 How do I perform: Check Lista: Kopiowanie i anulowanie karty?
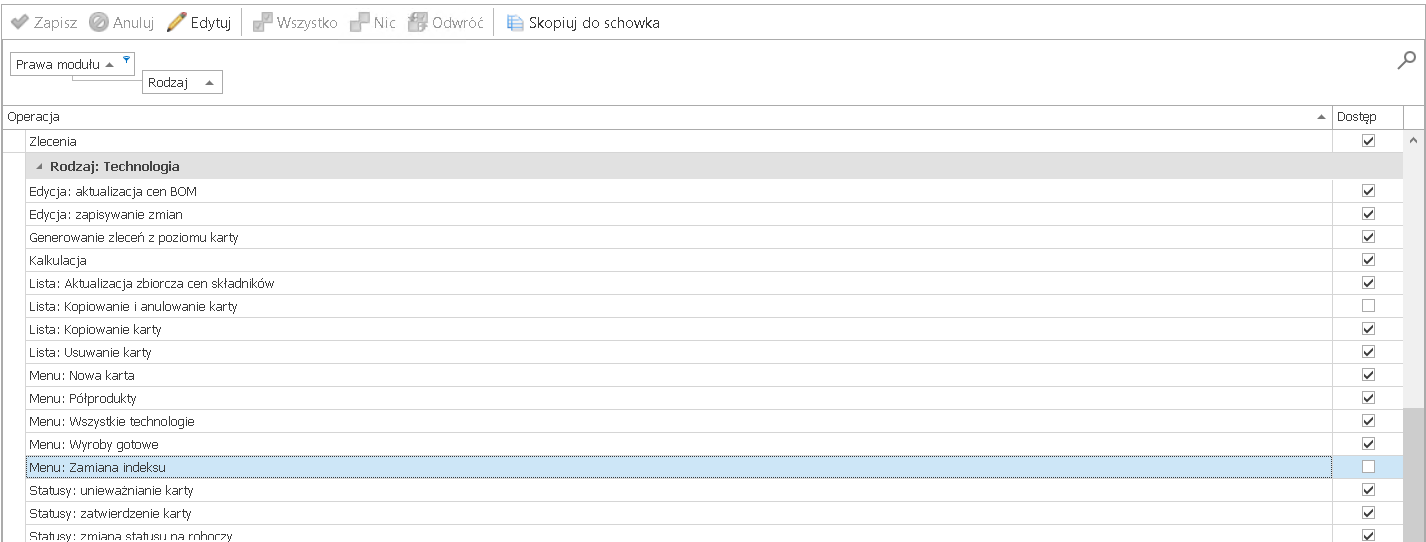coord(1368,306)
